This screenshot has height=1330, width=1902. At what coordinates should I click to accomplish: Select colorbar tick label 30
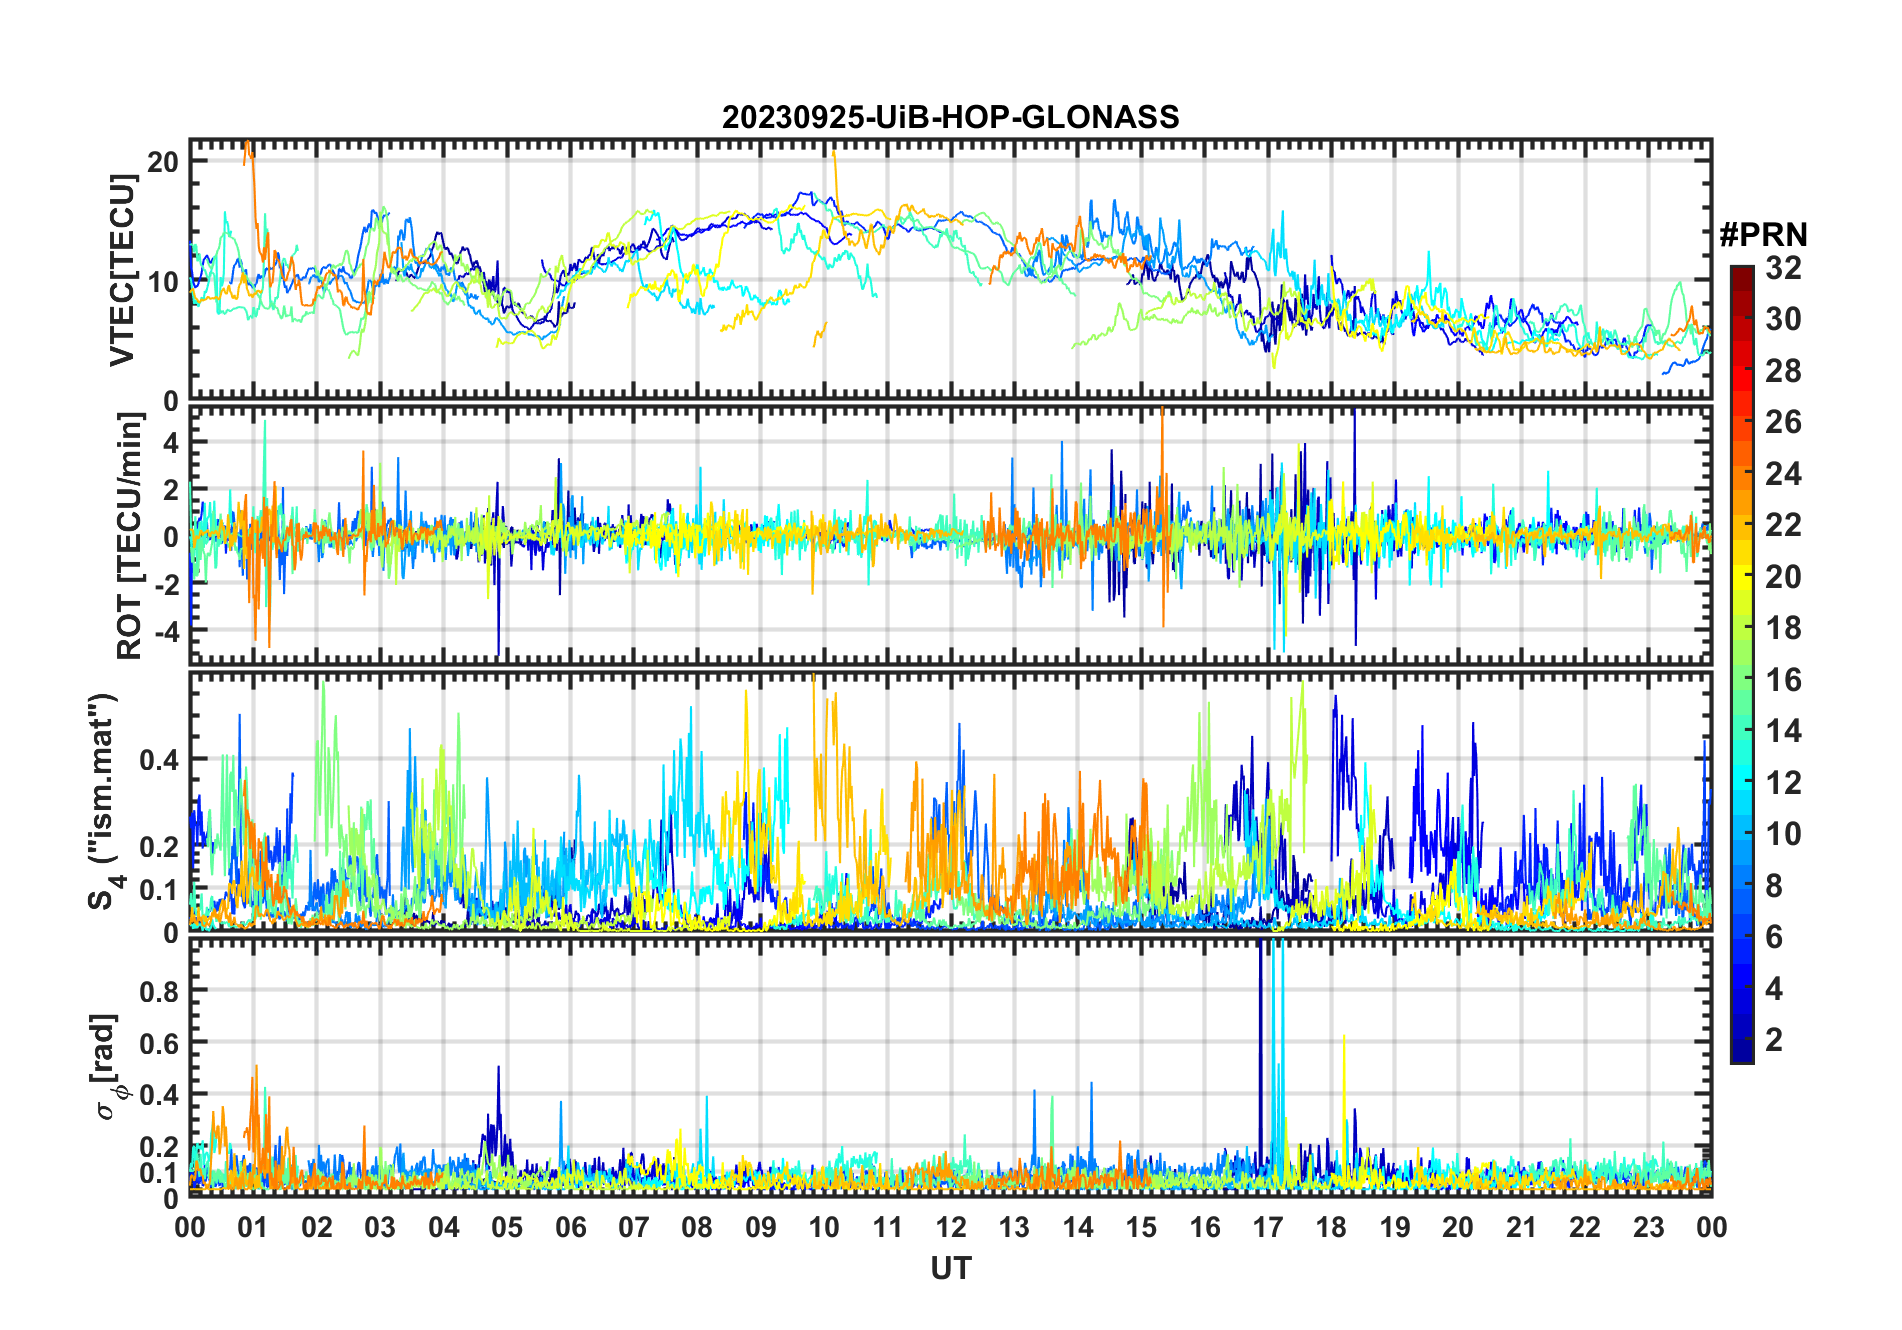1783,319
